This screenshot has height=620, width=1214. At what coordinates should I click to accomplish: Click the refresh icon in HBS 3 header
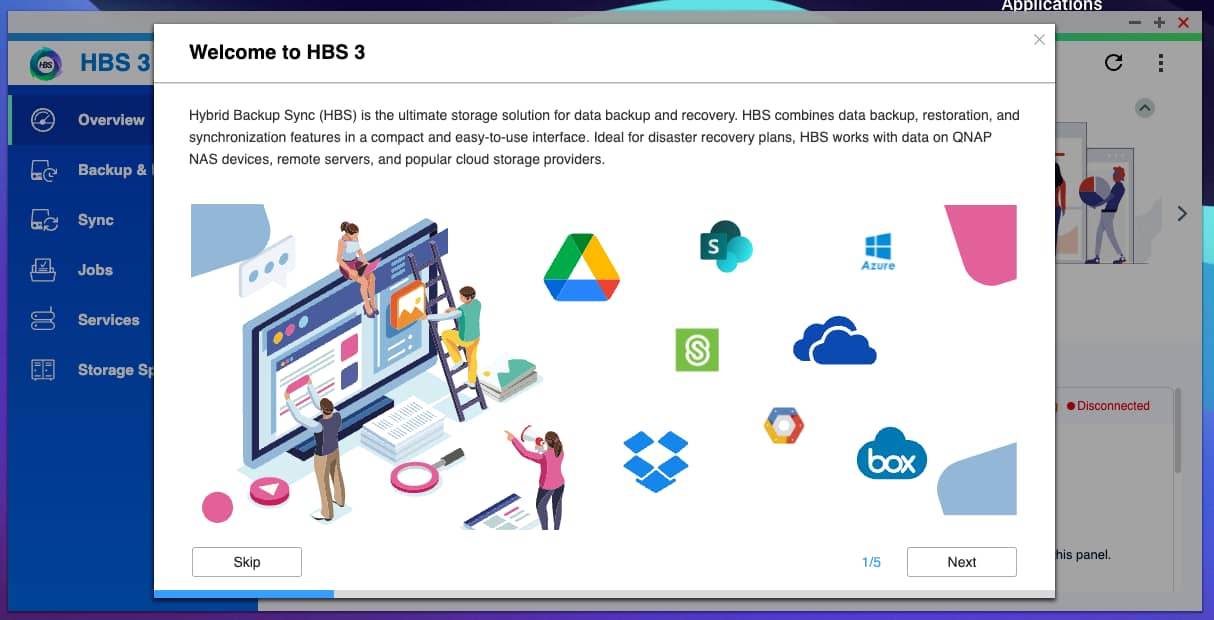1113,63
